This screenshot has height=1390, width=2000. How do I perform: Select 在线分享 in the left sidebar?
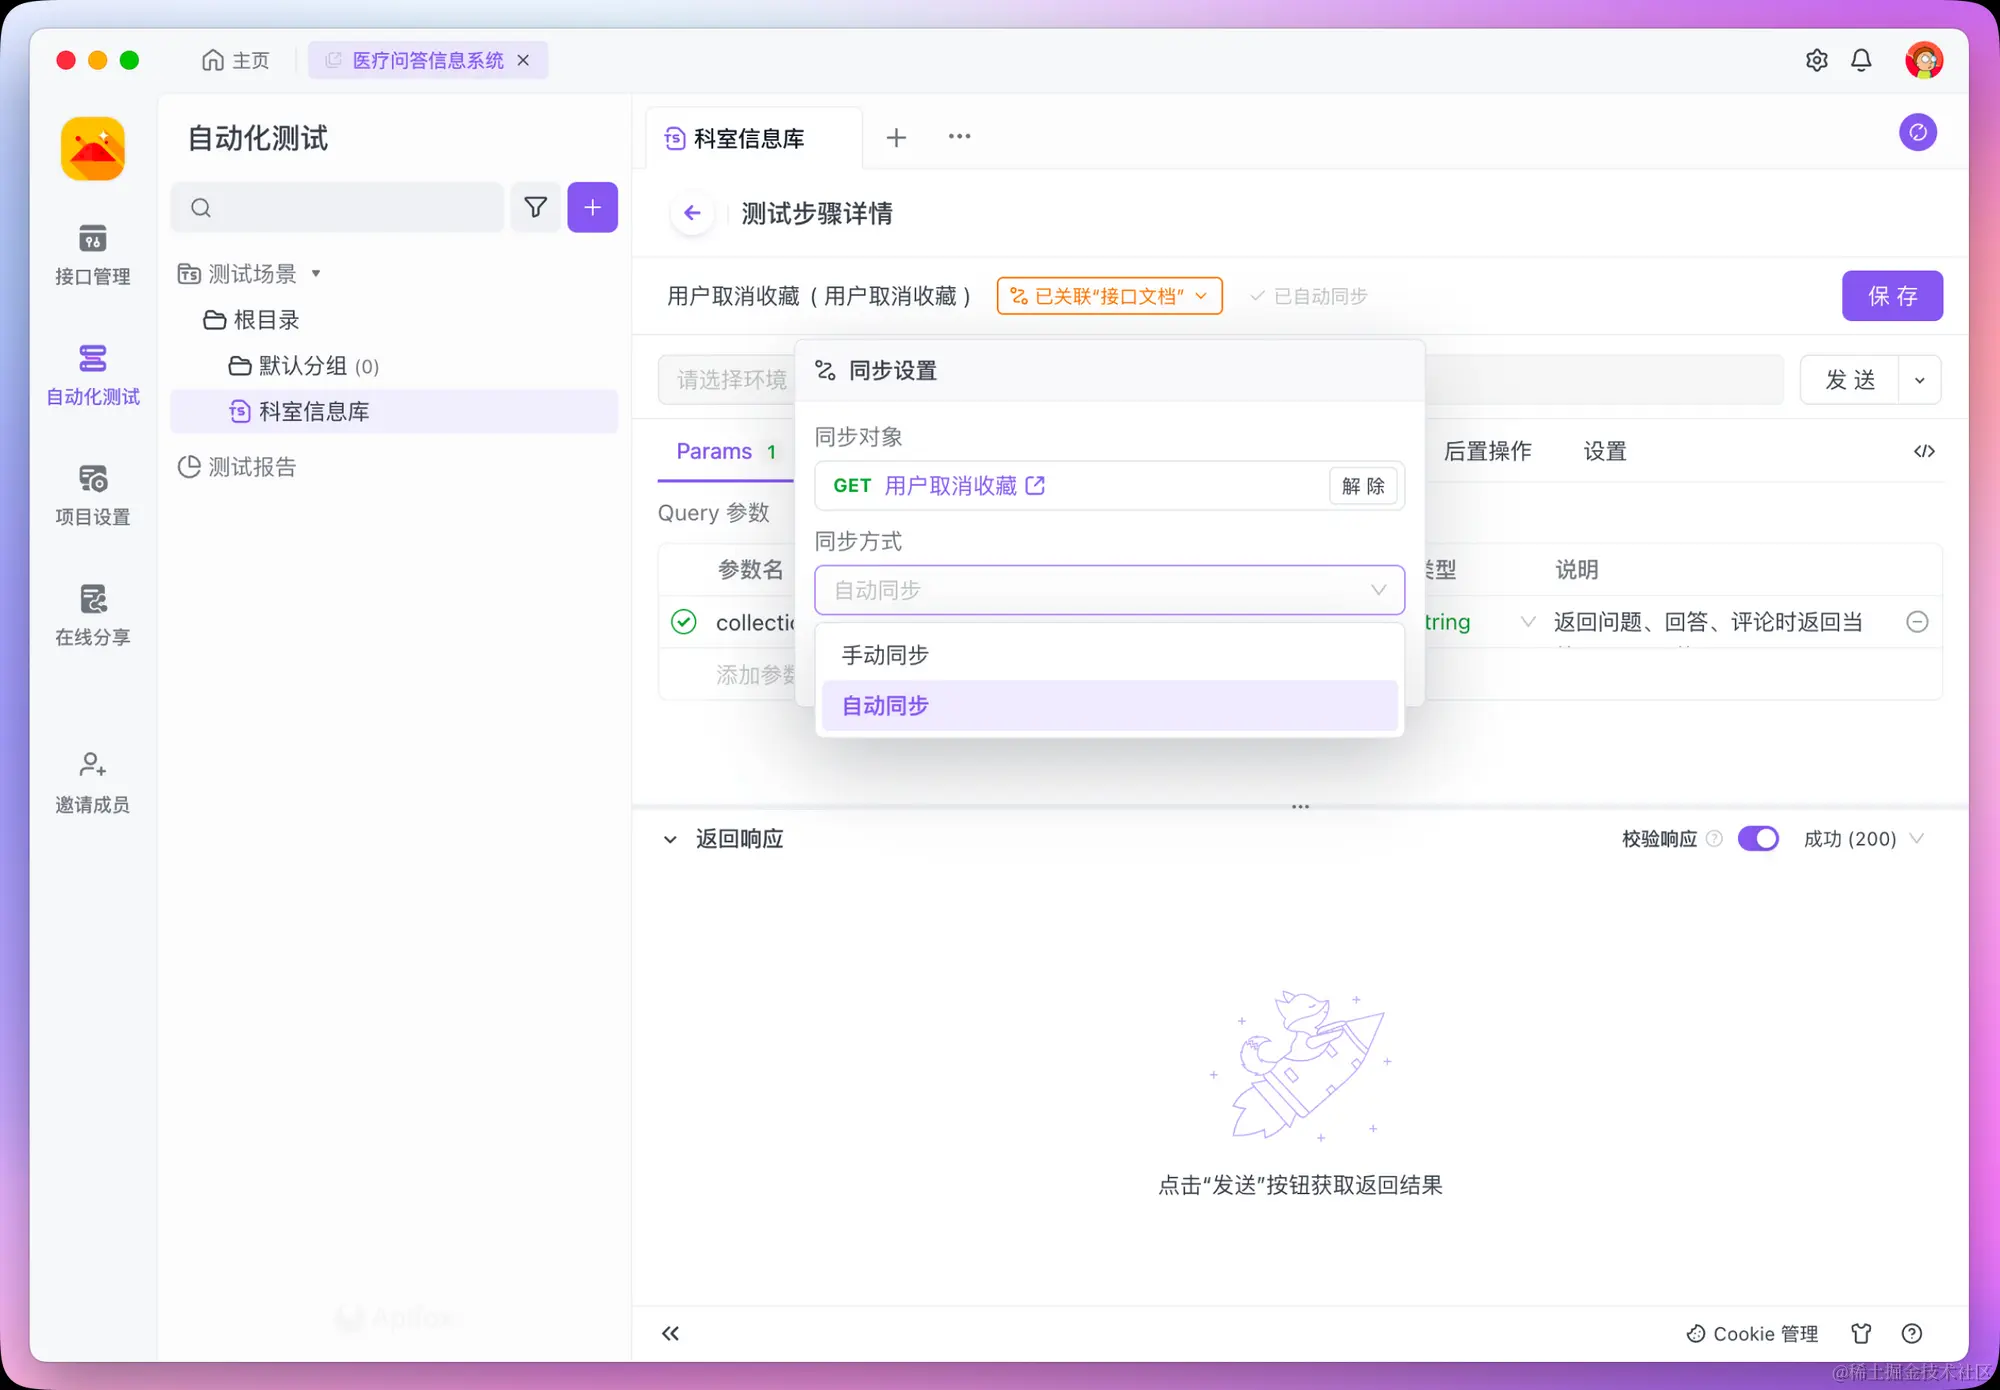click(x=92, y=615)
